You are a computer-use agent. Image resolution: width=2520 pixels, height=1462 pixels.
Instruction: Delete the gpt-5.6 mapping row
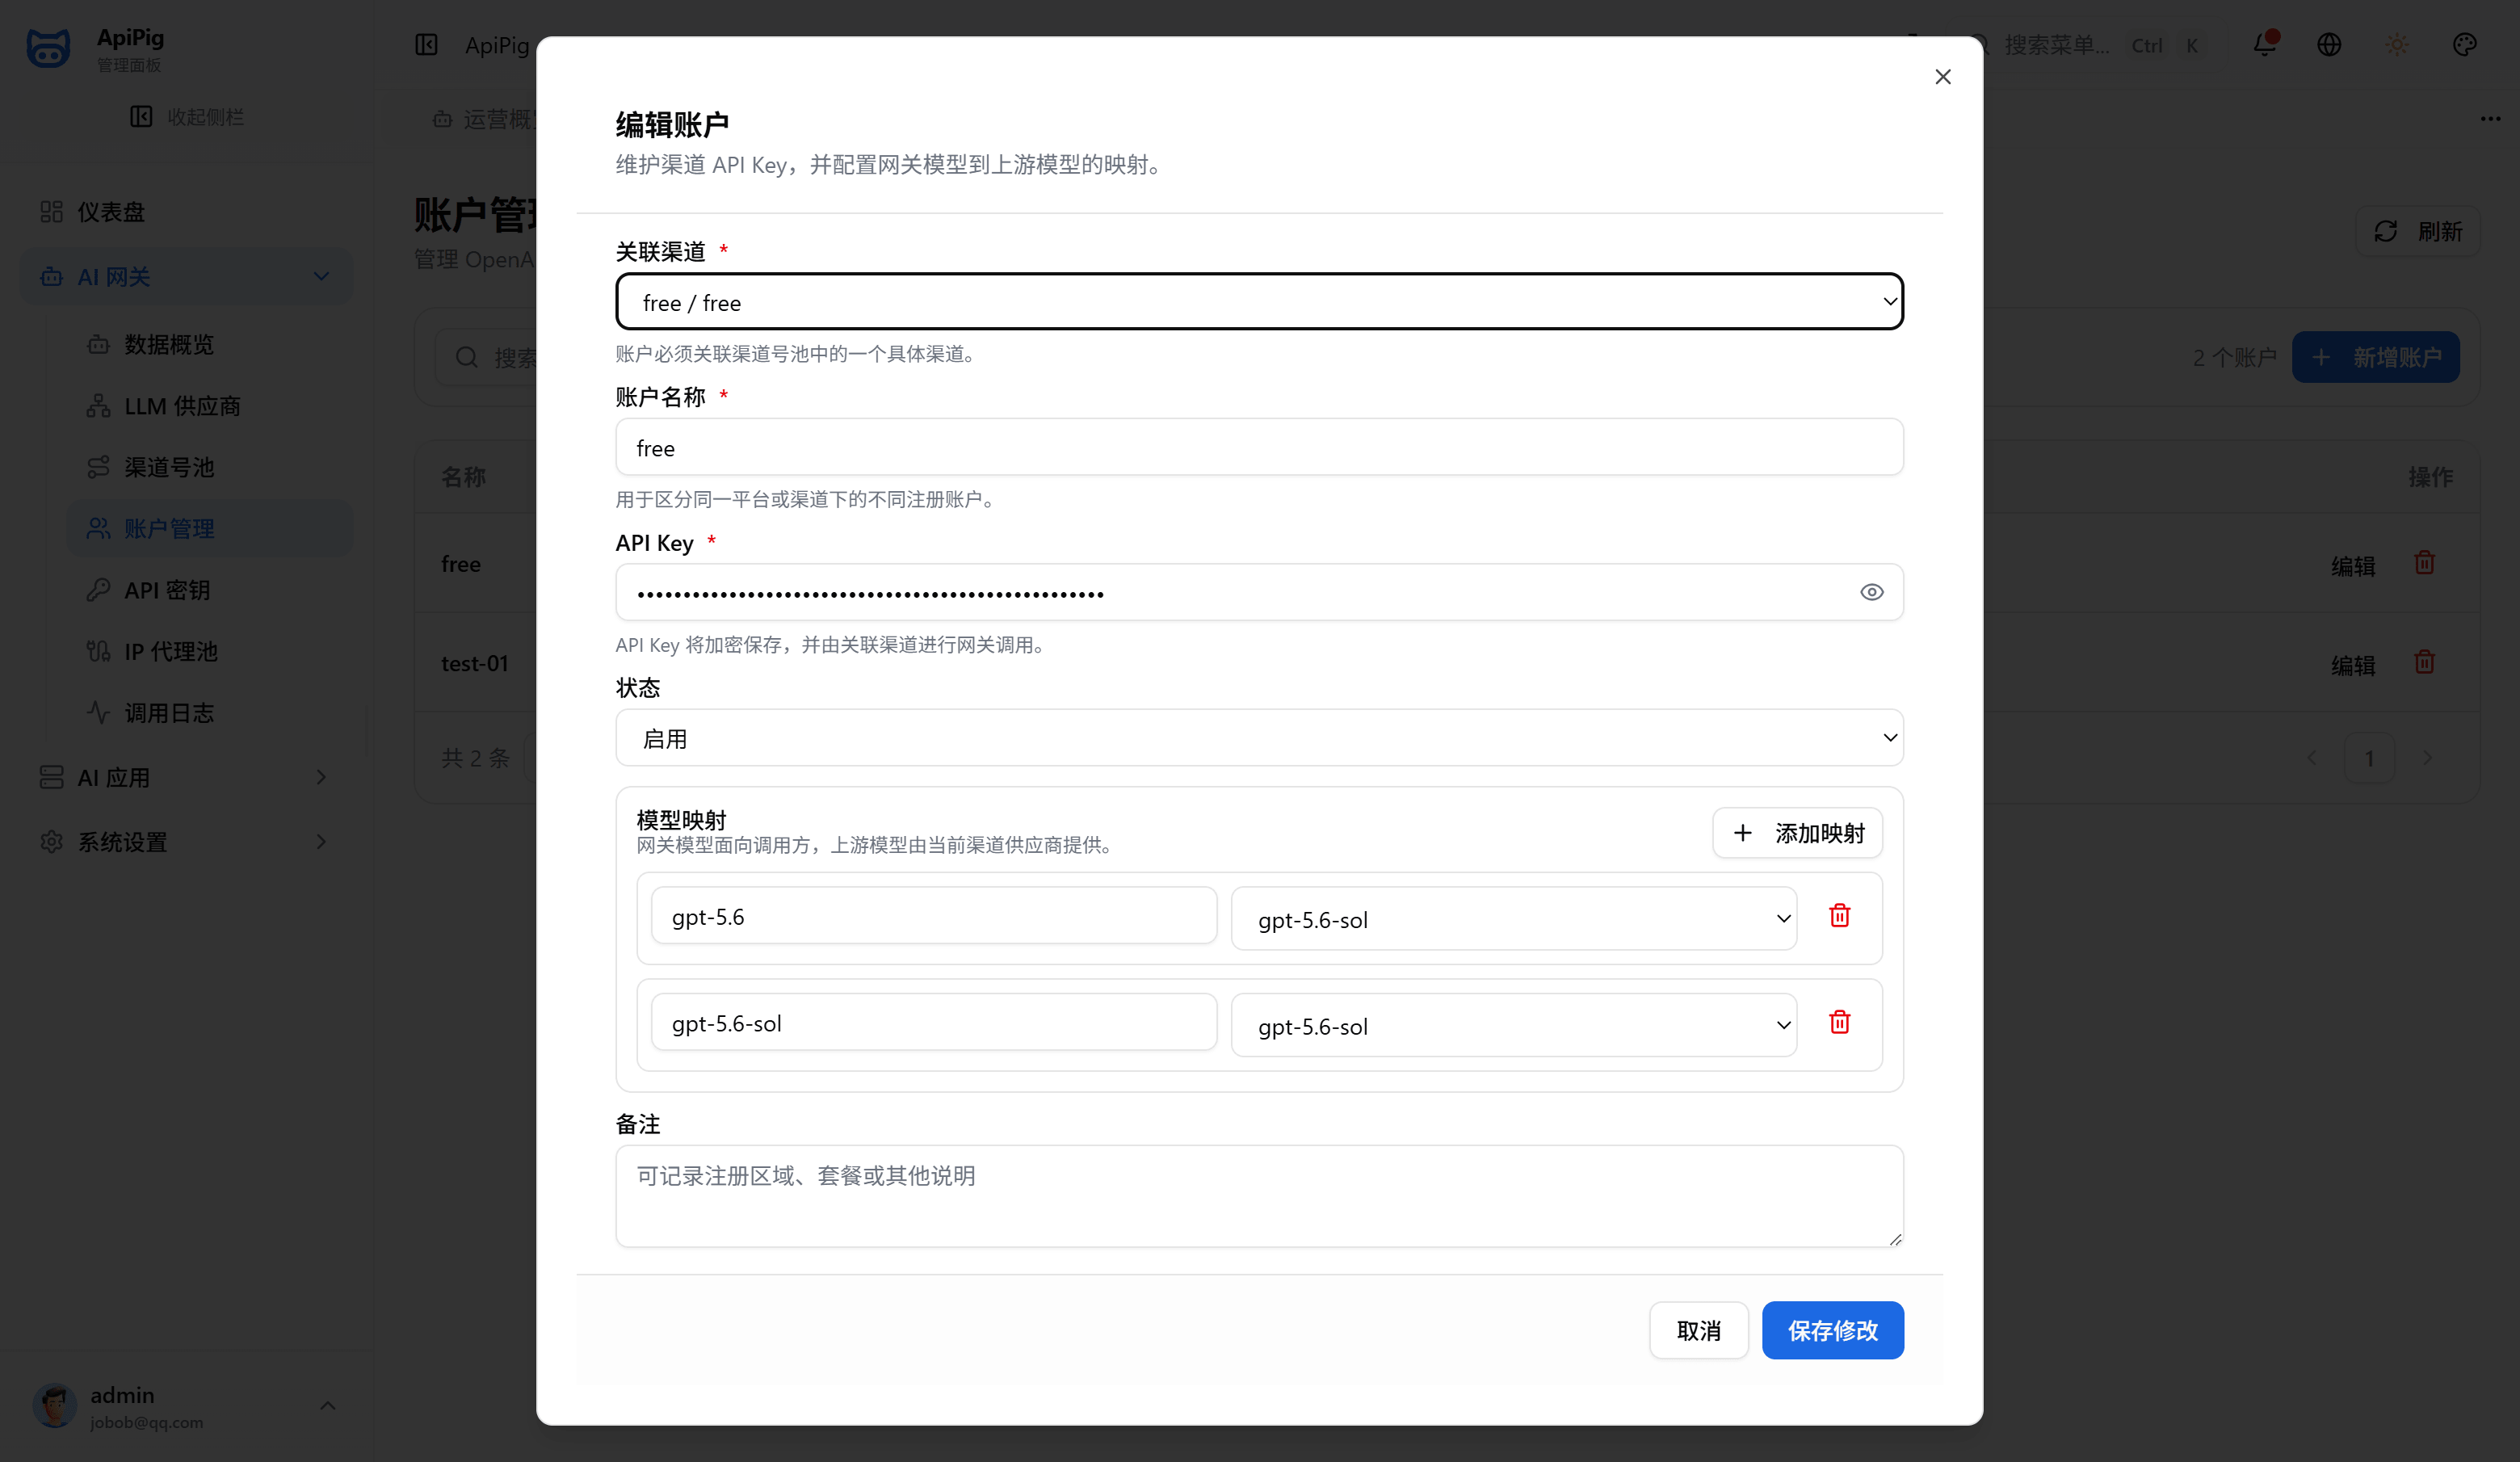[x=1839, y=916]
